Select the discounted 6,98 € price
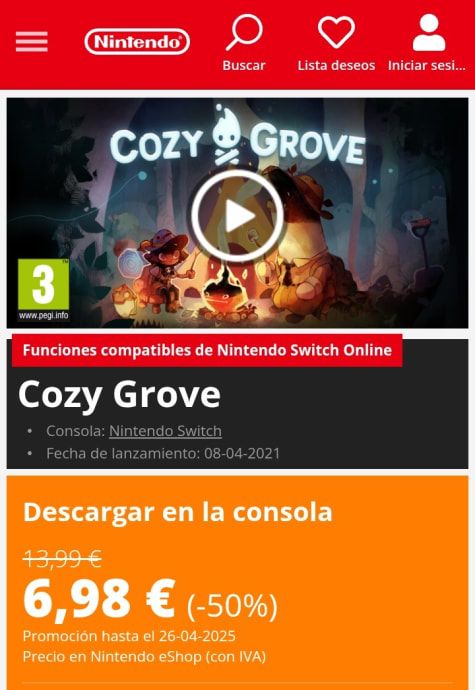475x690 pixels. coord(99,599)
